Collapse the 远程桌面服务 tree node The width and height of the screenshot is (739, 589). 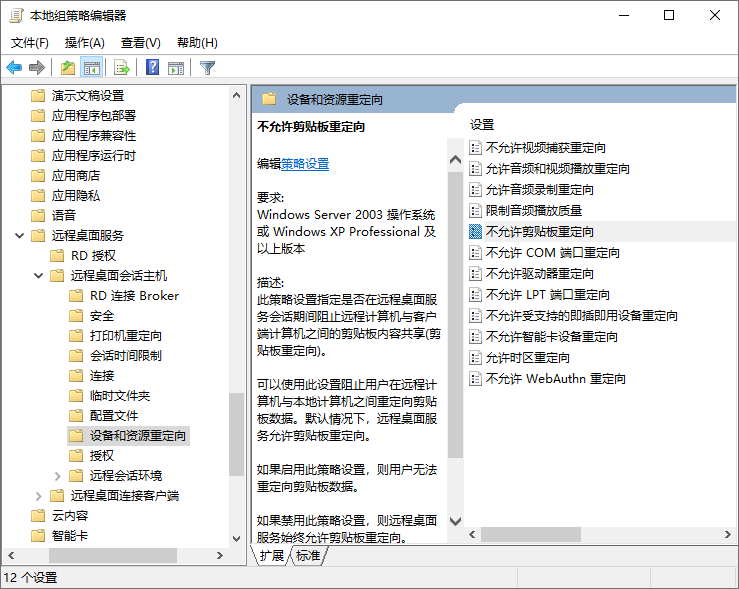(x=19, y=236)
